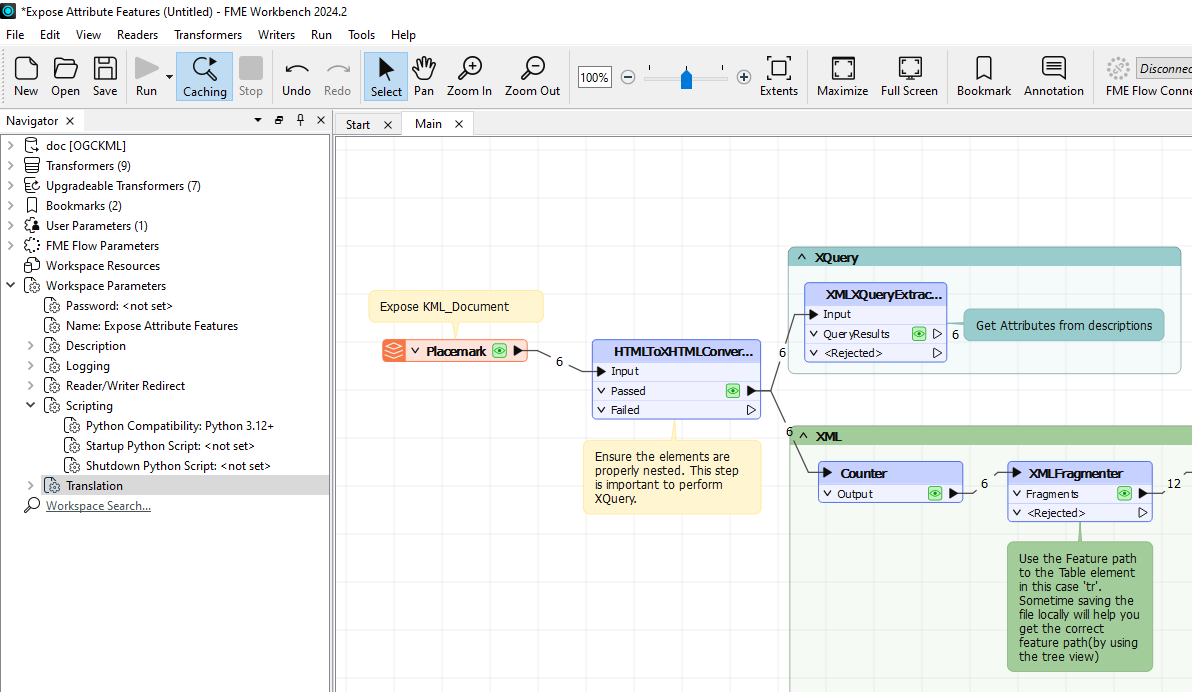Click the minus button on zoom slider

tap(628, 77)
